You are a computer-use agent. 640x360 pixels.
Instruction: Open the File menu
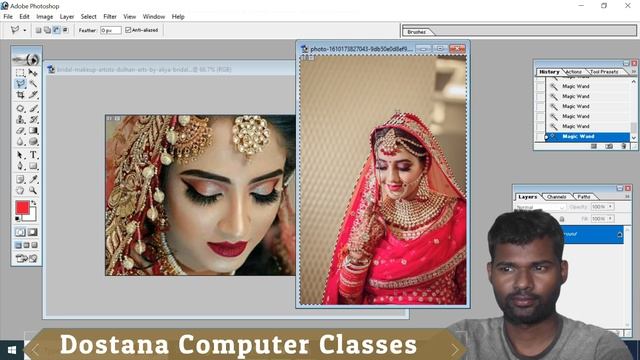pyautogui.click(x=8, y=17)
